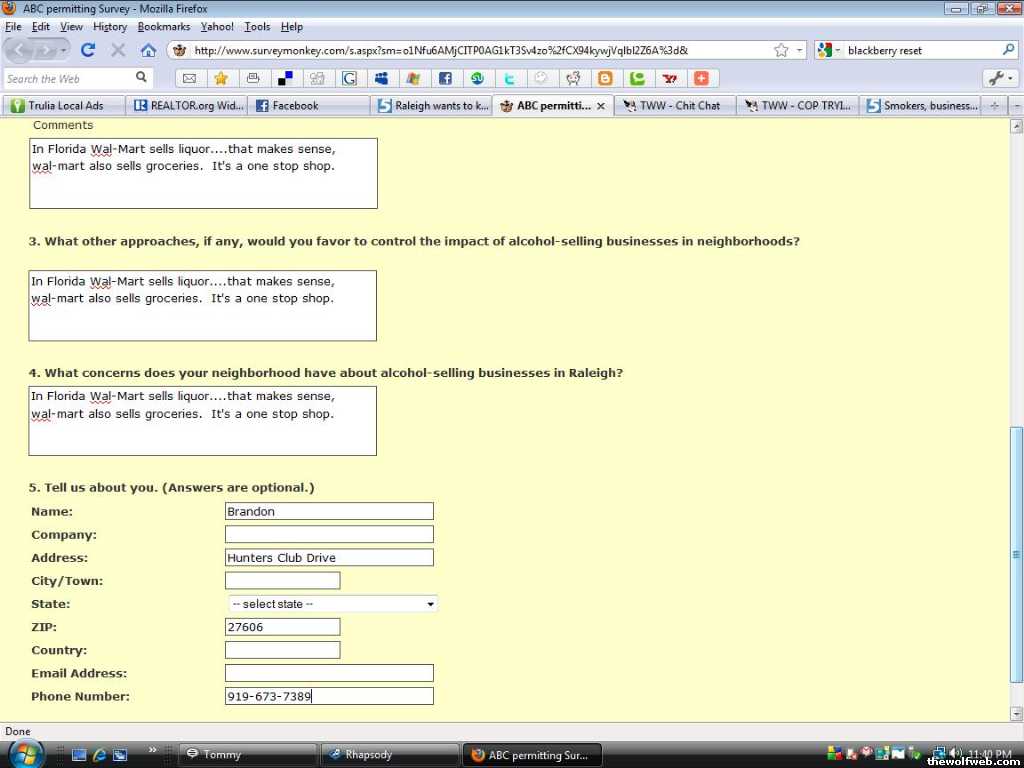
Task: Close the ABC permitting tab
Action: pos(601,106)
